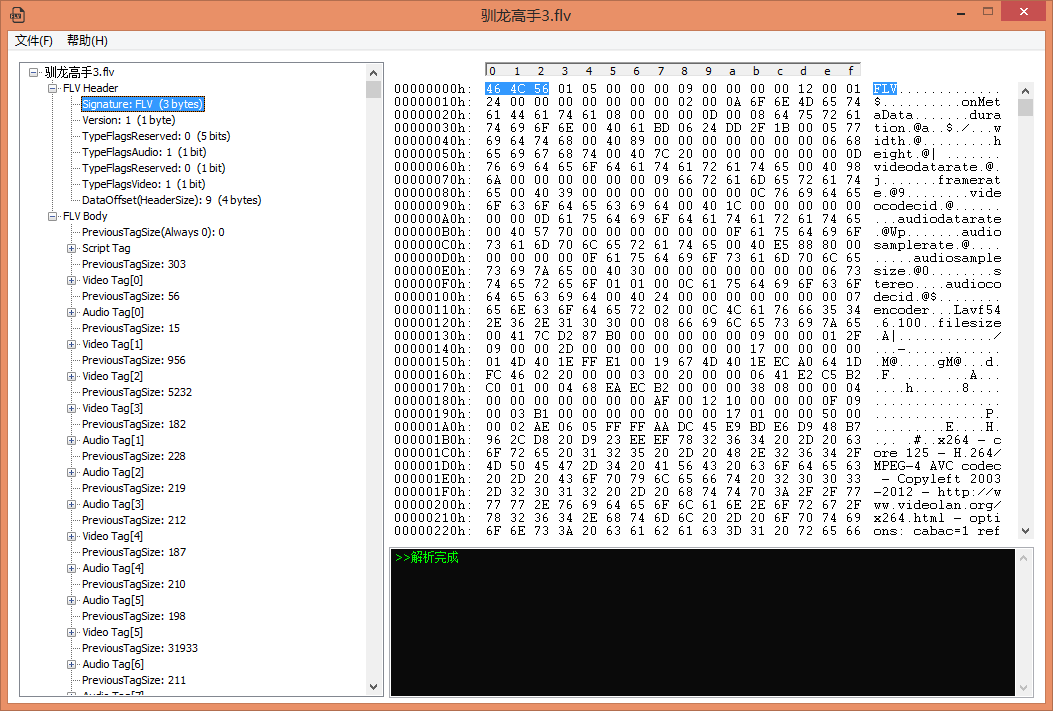Click the tree panel scrollbar thumb
This screenshot has width=1053, height=711.
pos(373,89)
